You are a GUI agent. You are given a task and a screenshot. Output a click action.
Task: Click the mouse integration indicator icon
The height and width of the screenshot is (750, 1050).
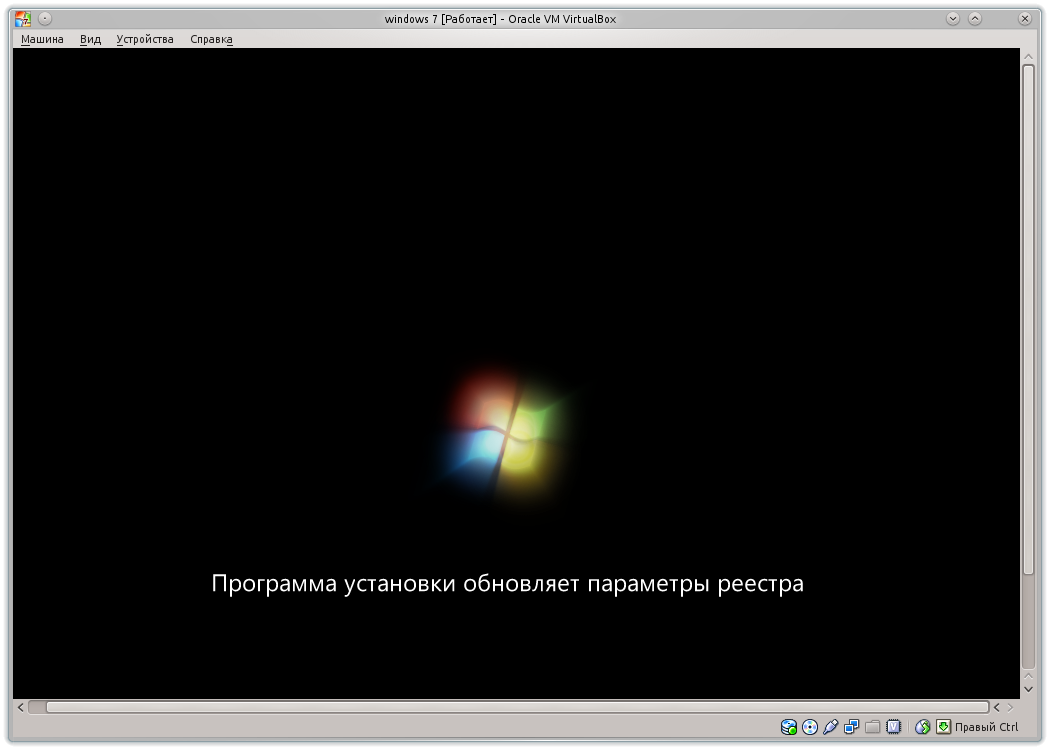(921, 727)
